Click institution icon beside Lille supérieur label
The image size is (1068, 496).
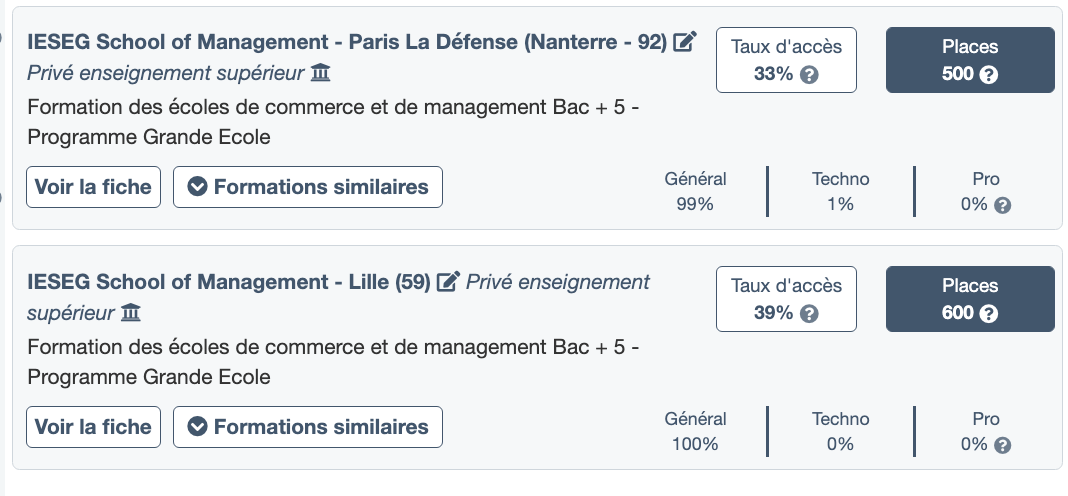(x=131, y=314)
